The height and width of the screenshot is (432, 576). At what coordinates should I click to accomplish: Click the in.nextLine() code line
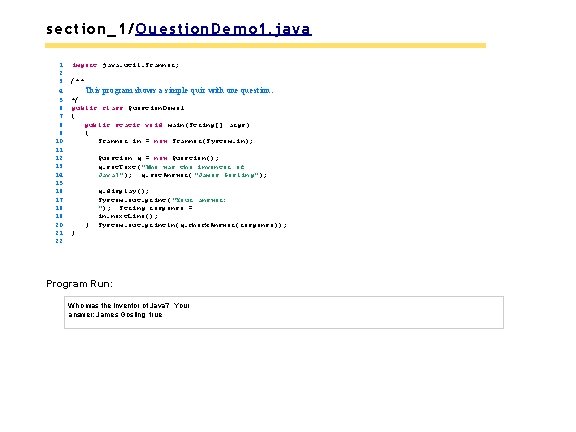[x=128, y=216]
